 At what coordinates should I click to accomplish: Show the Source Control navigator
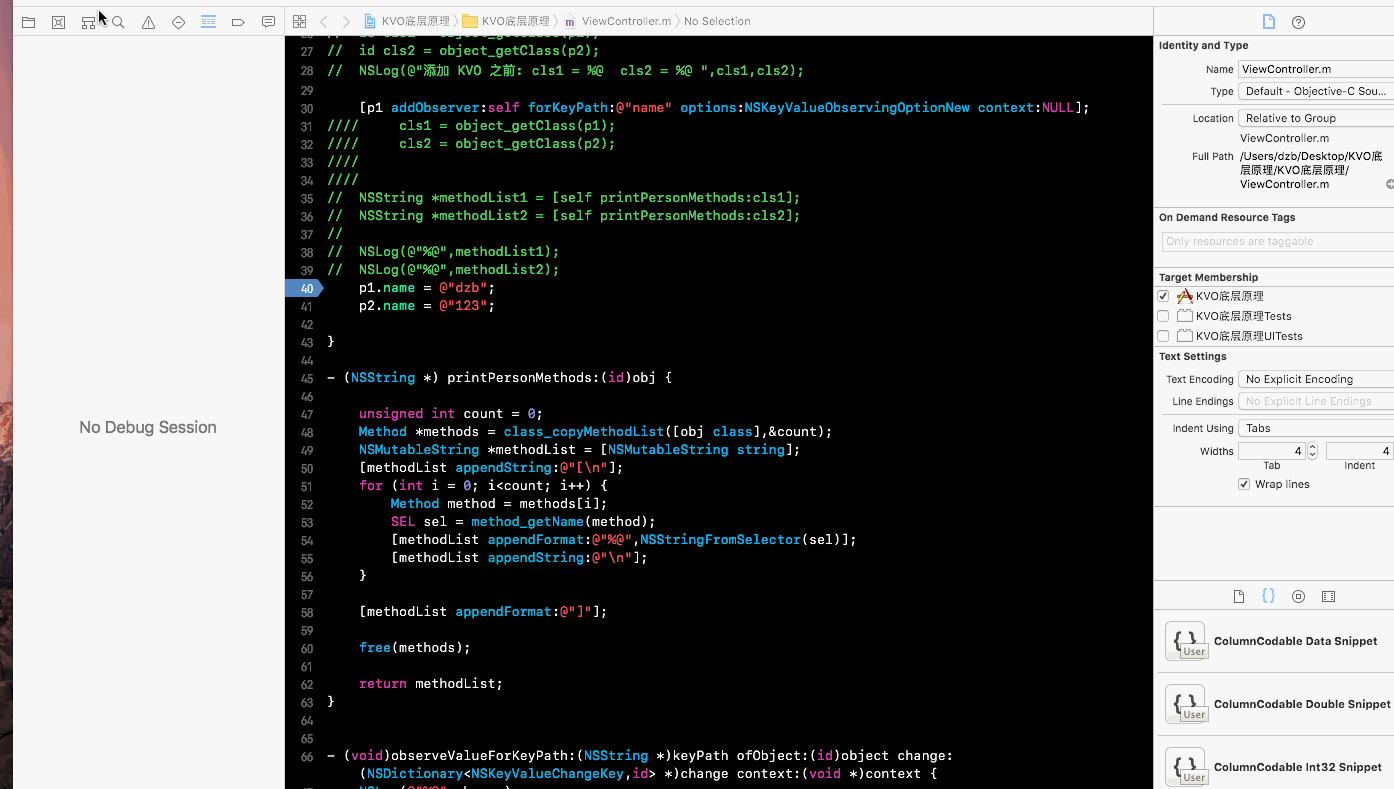(58, 22)
